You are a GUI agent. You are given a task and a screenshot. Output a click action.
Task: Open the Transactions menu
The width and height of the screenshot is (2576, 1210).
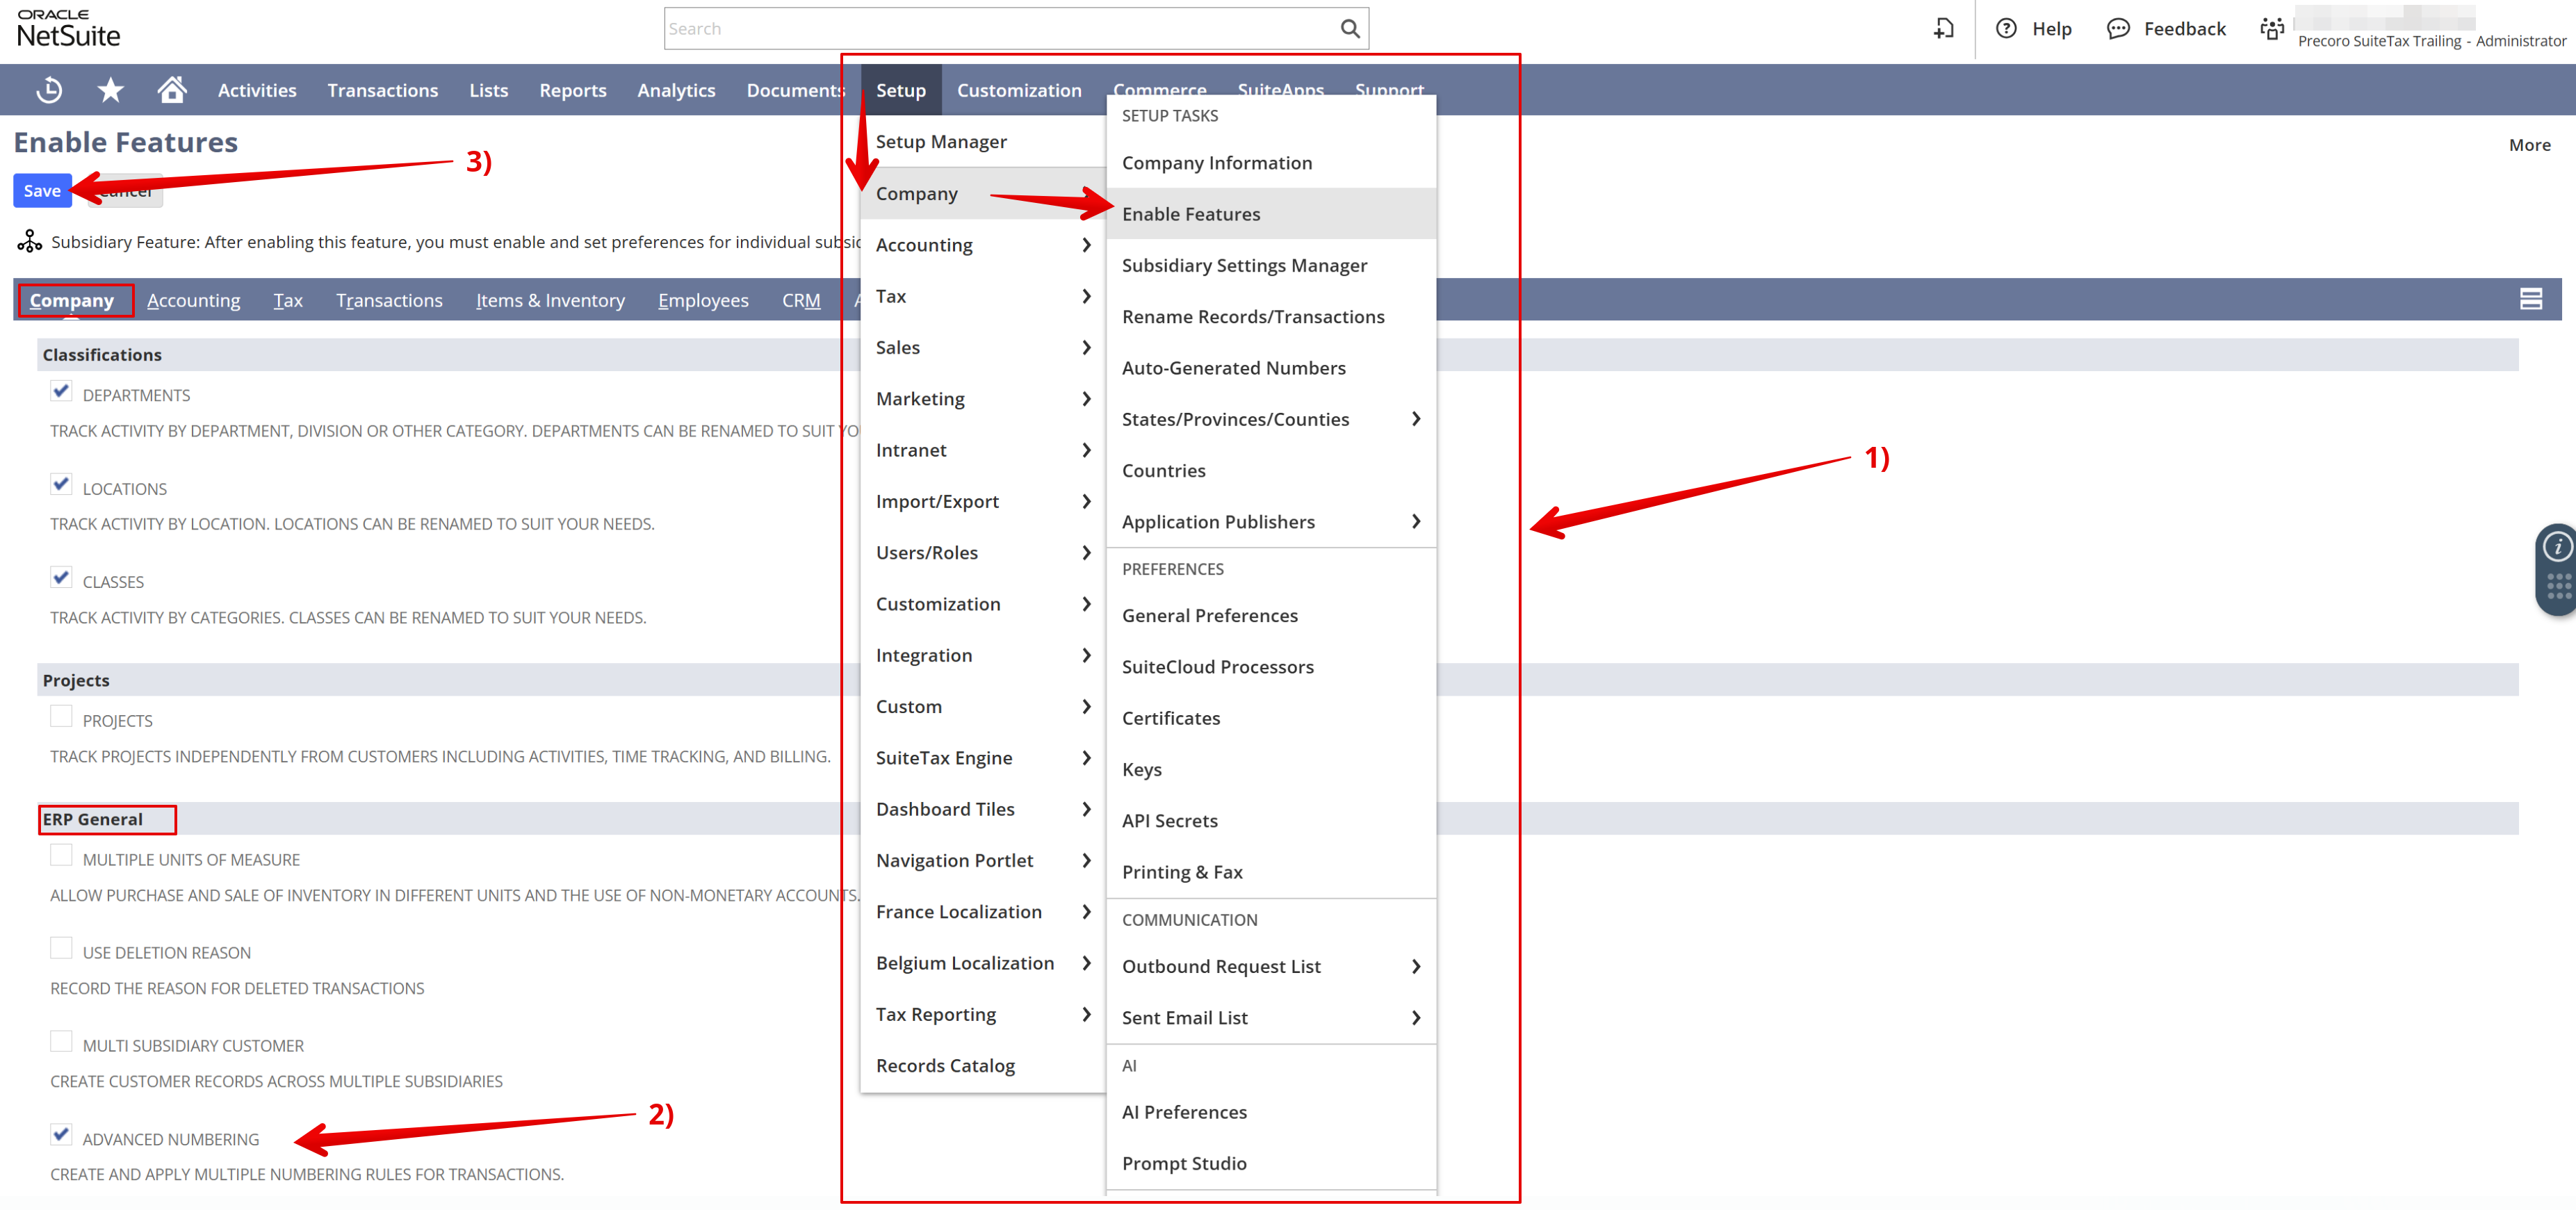tap(383, 90)
